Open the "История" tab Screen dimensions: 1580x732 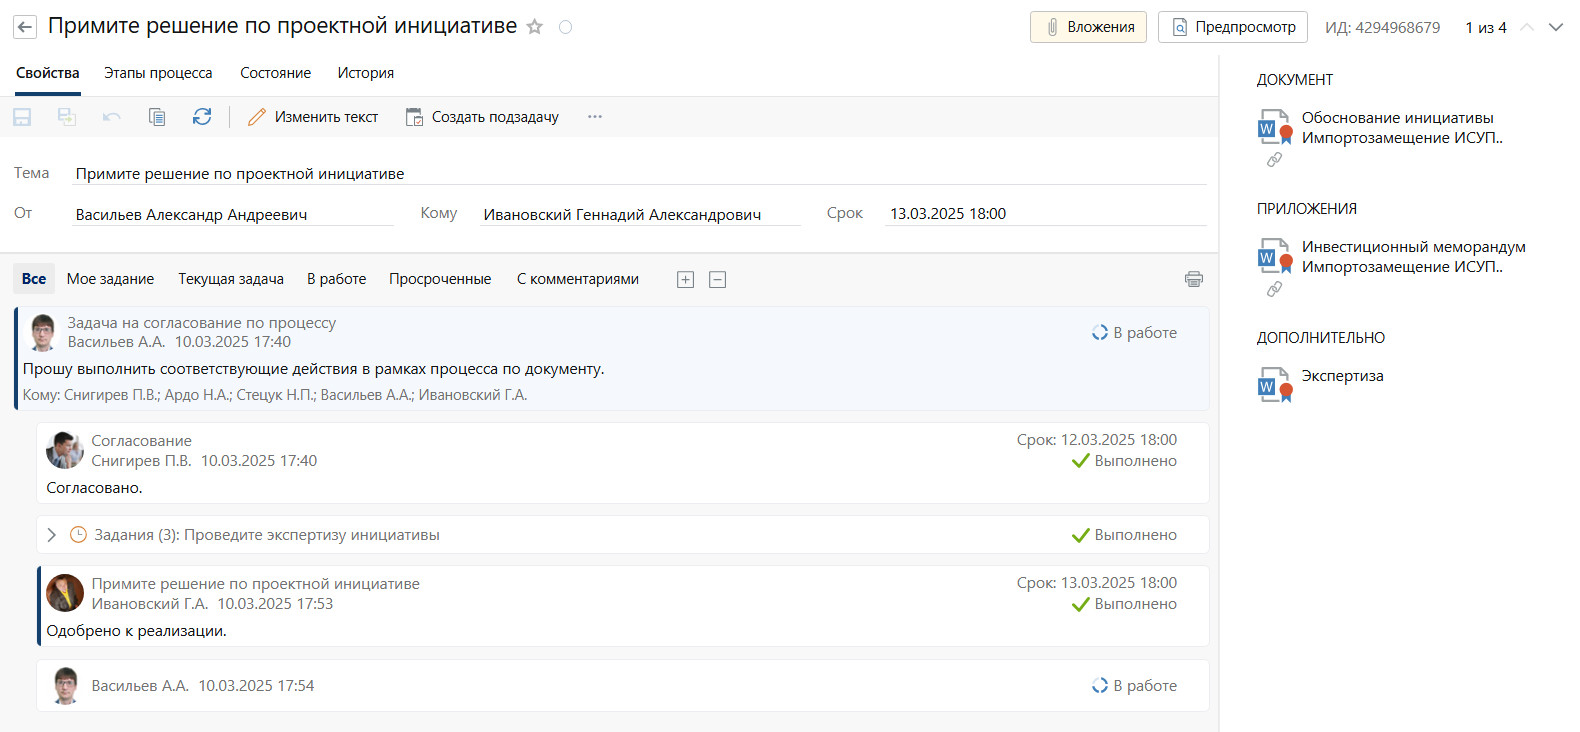pos(365,73)
